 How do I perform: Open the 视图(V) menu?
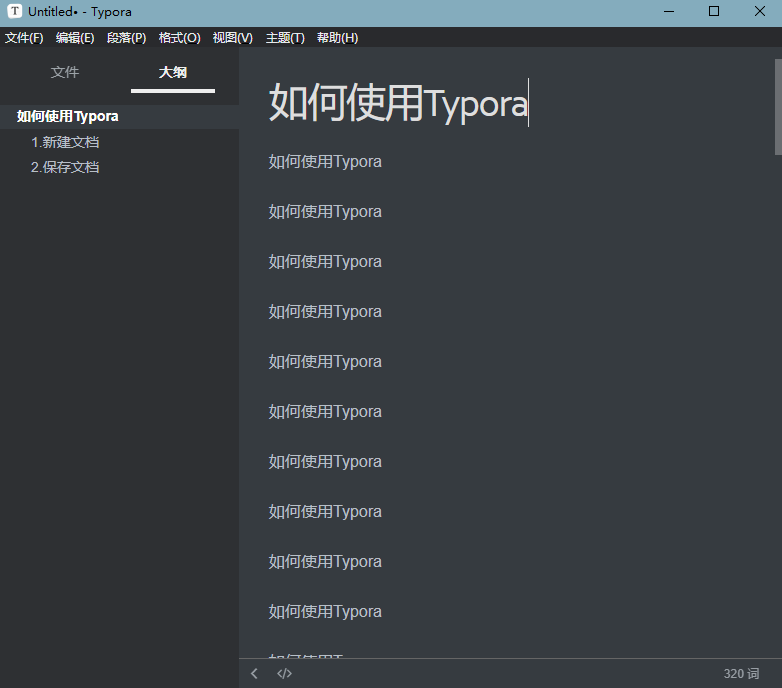click(x=232, y=38)
